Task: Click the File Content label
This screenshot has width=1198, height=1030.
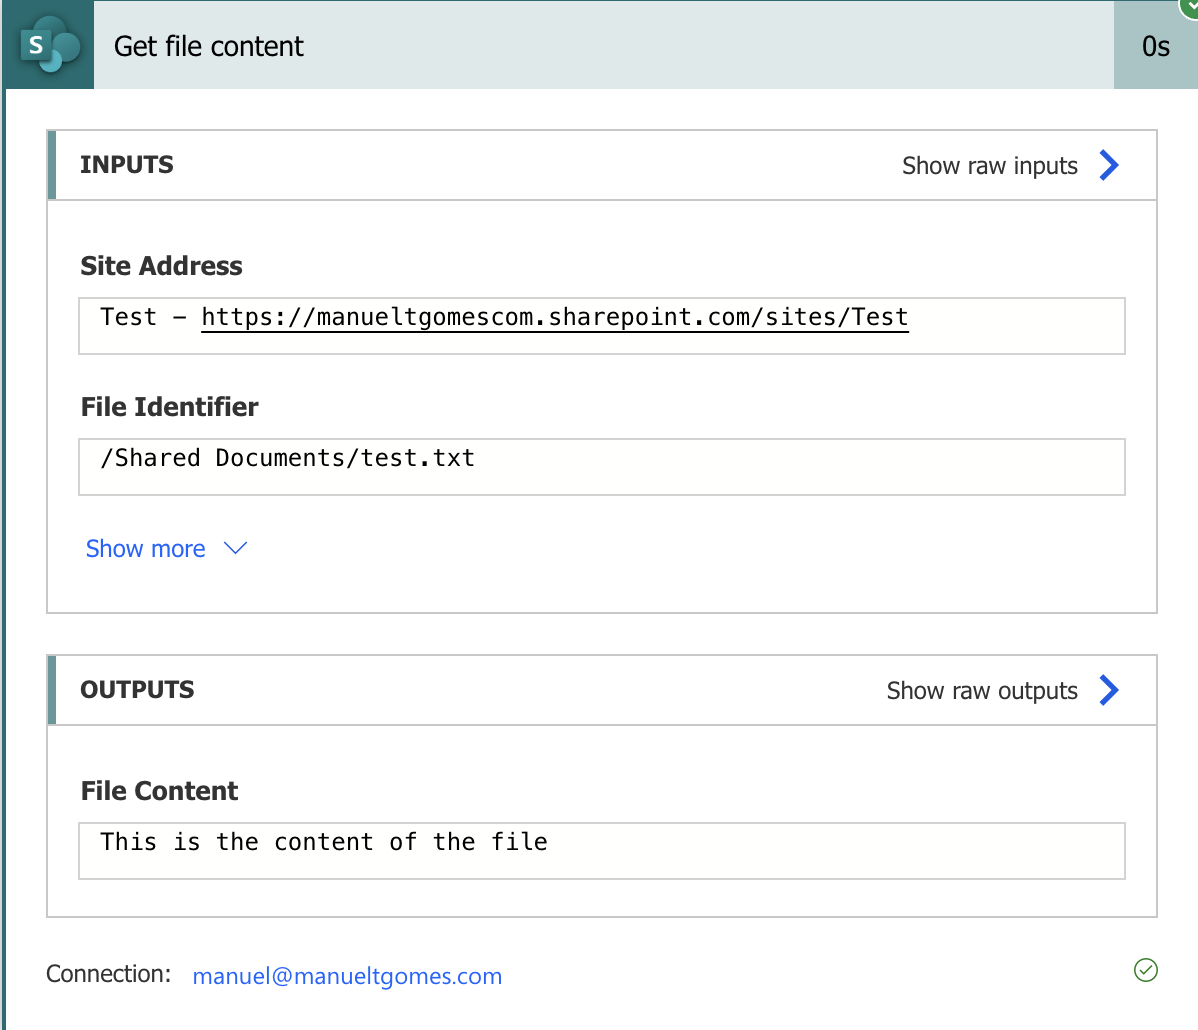Action: (x=159, y=791)
